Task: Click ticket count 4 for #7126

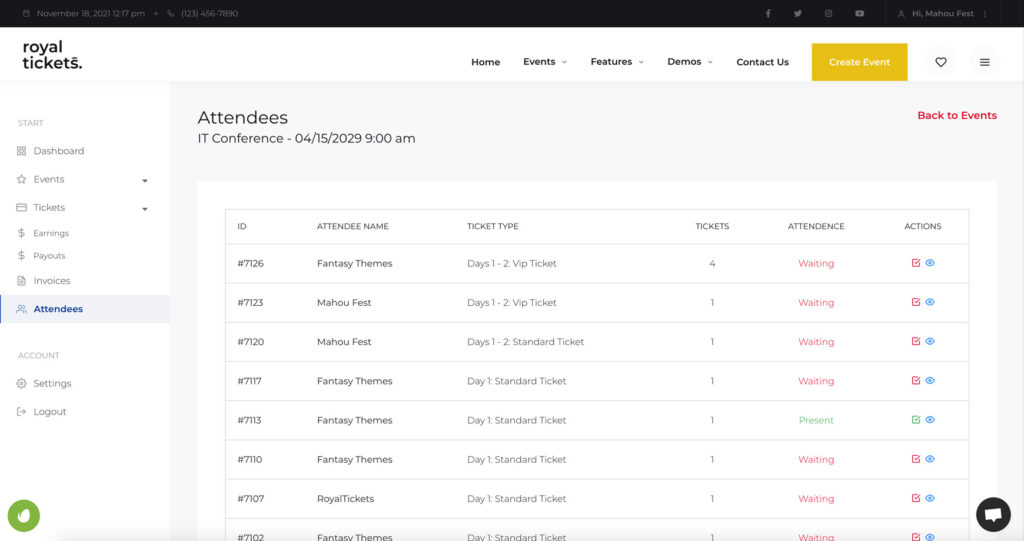Action: pyautogui.click(x=712, y=263)
